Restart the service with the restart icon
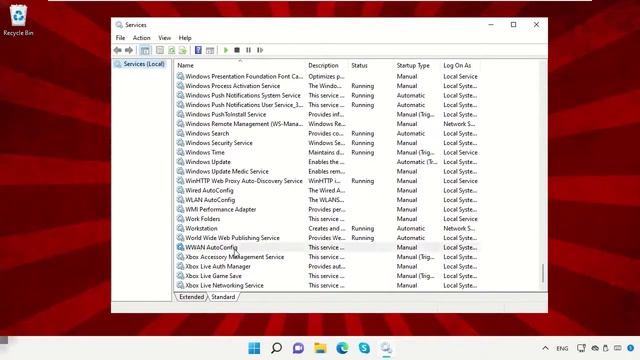 point(260,50)
